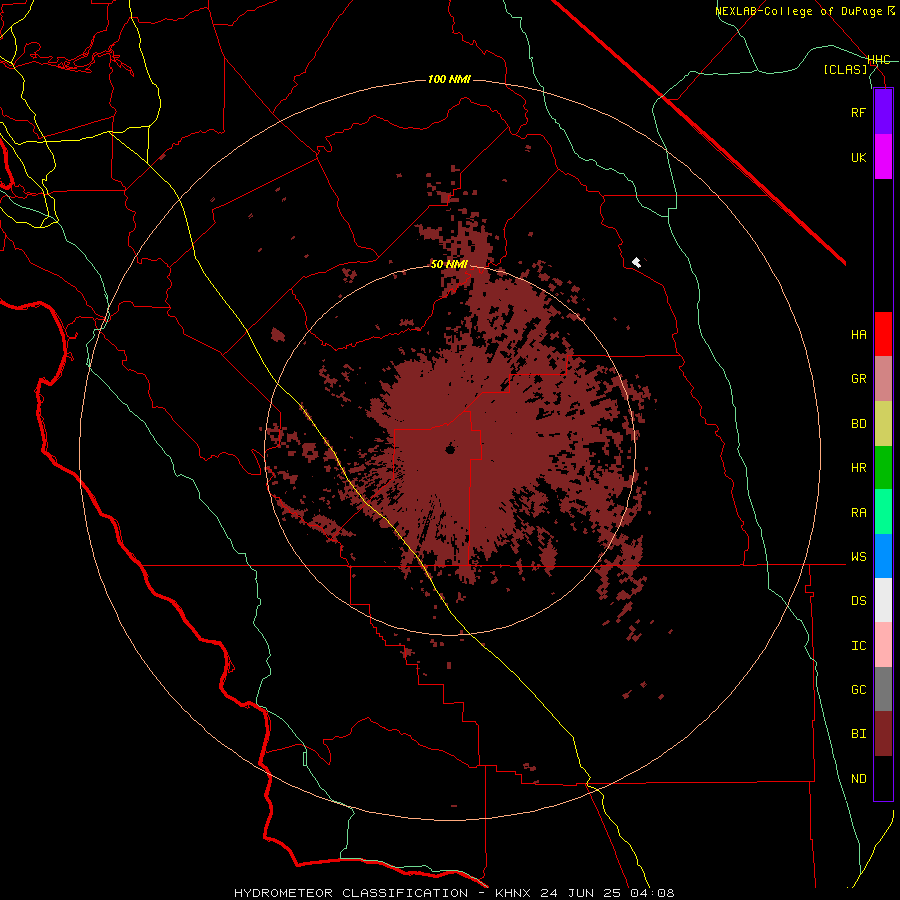
Task: Click the '50 NMI' range ring label
Action: tap(449, 265)
